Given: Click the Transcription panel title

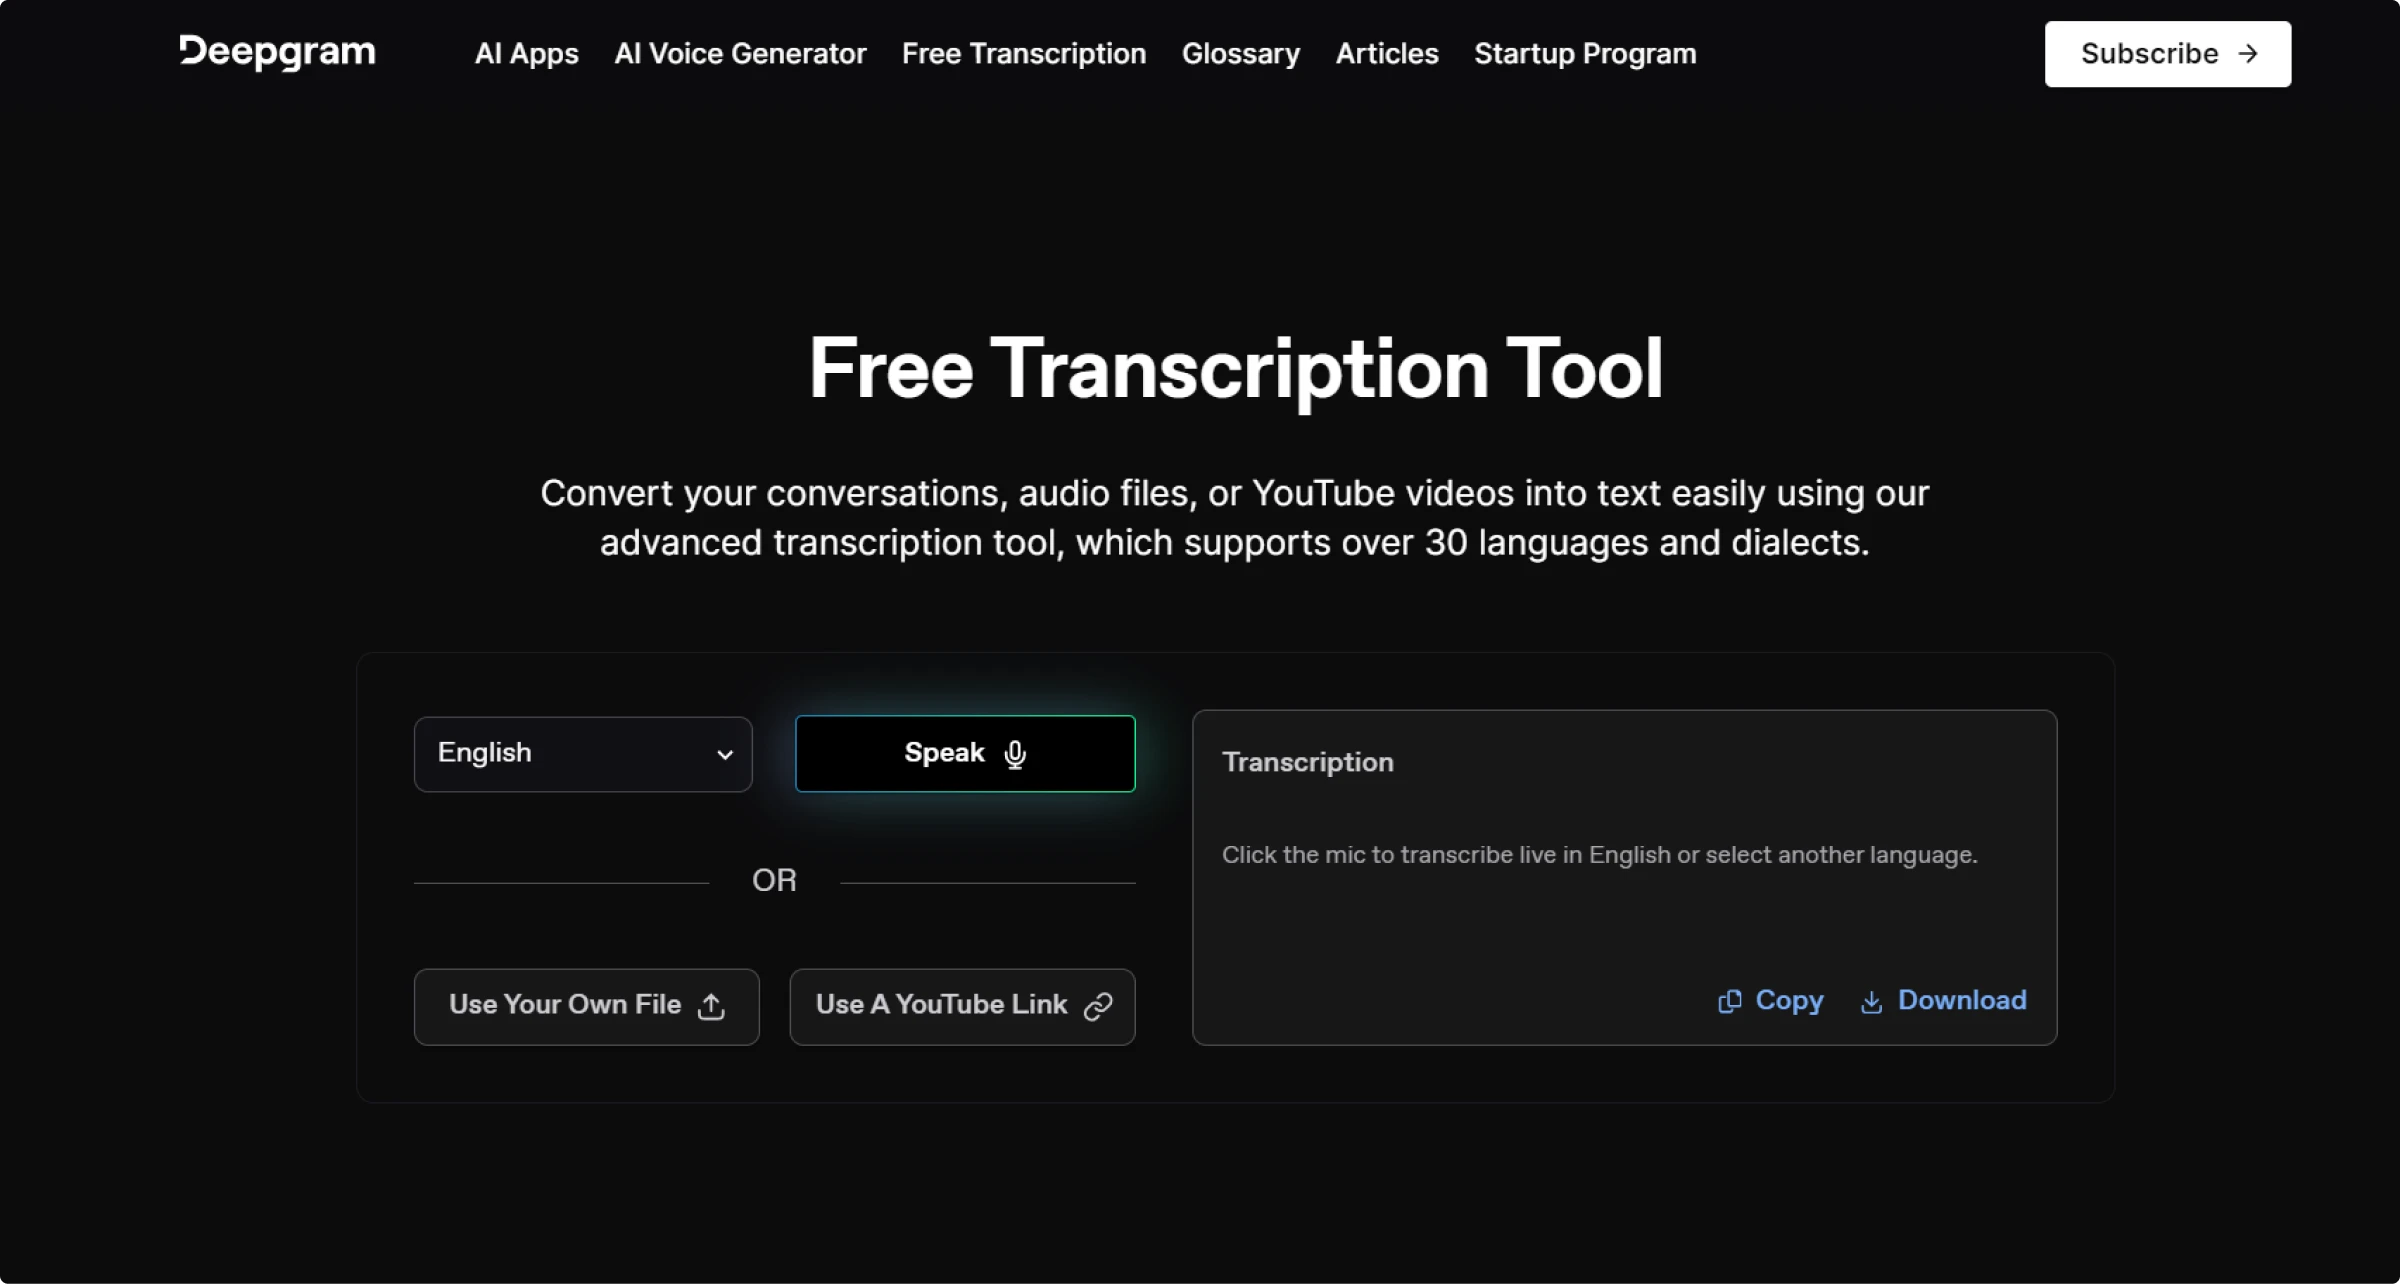Looking at the screenshot, I should point(1307,762).
